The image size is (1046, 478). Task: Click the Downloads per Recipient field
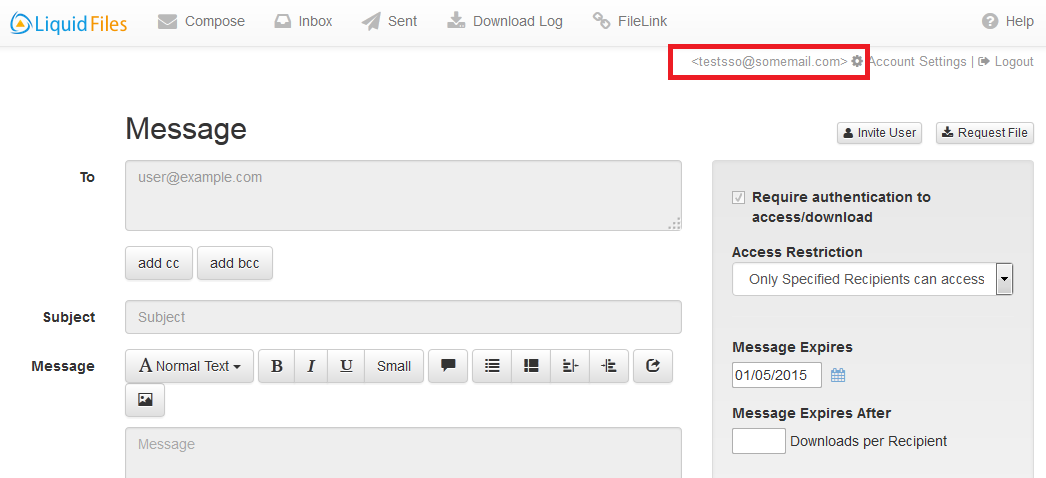click(758, 441)
